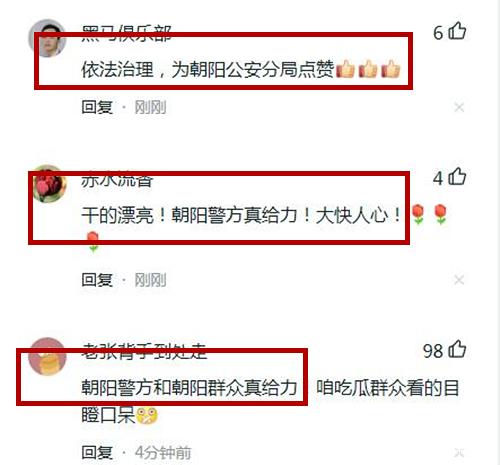
Task: Dismiss the second comment with X icon
Action: point(459,280)
